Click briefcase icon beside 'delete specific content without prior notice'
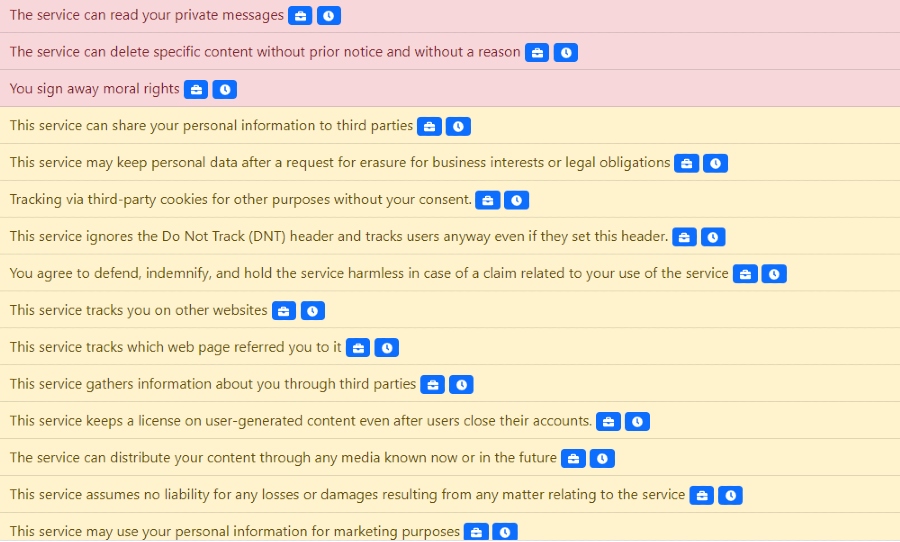This screenshot has width=900, height=542. 537,53
